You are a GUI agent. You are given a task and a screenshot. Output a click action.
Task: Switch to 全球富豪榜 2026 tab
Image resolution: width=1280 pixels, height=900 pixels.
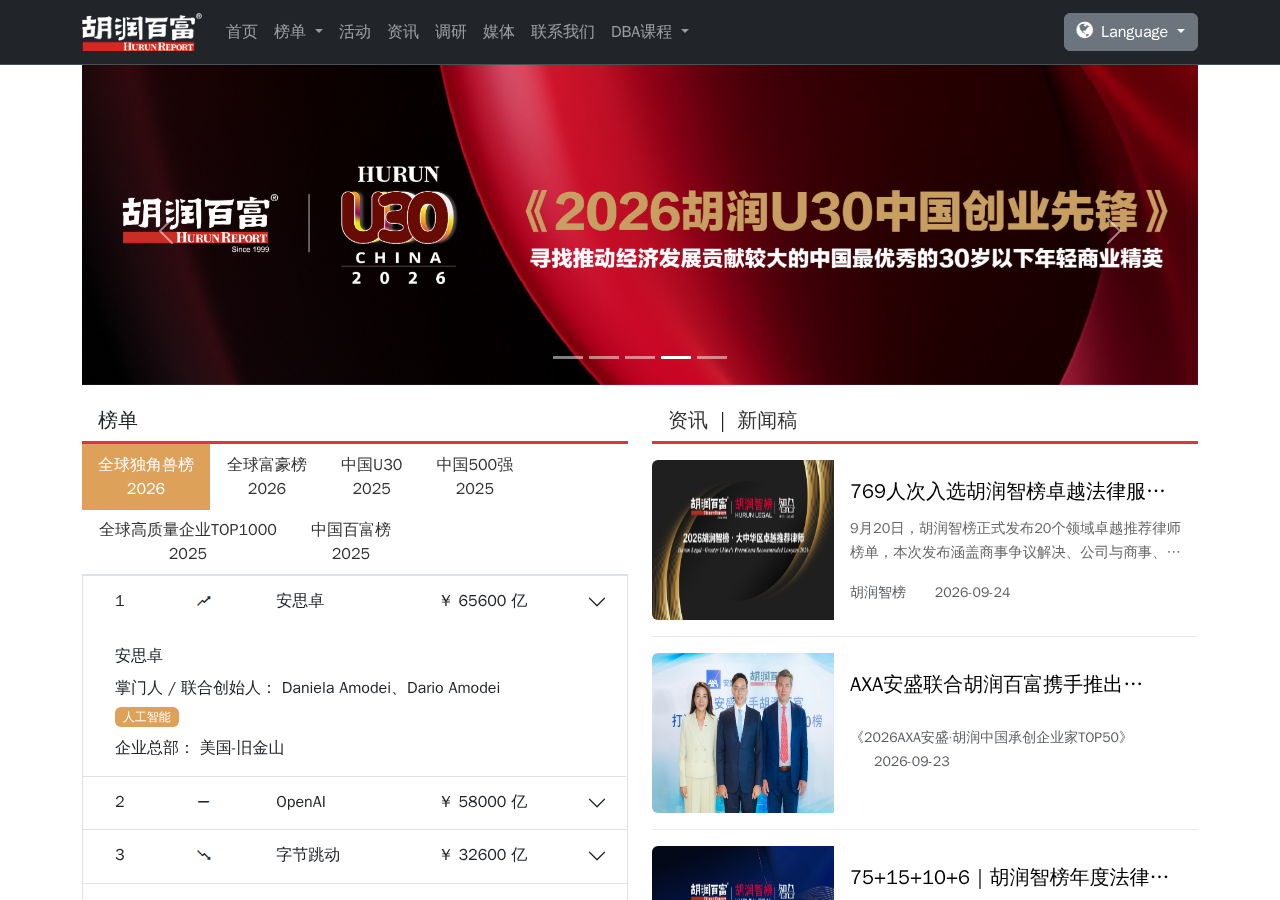point(267,477)
